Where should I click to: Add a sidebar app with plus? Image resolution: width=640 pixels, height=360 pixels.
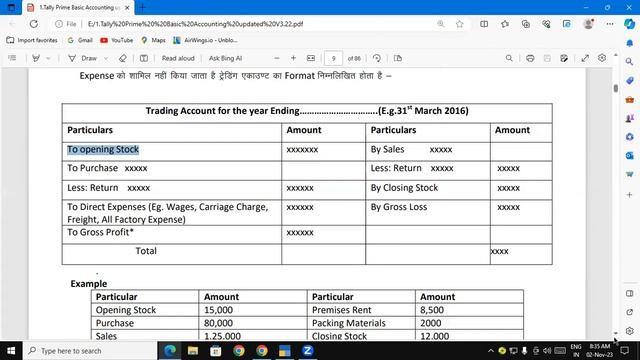[629, 195]
